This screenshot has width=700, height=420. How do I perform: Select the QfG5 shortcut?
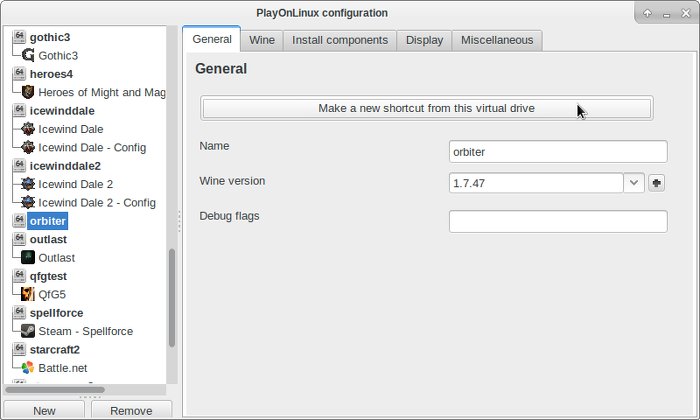pos(52,294)
